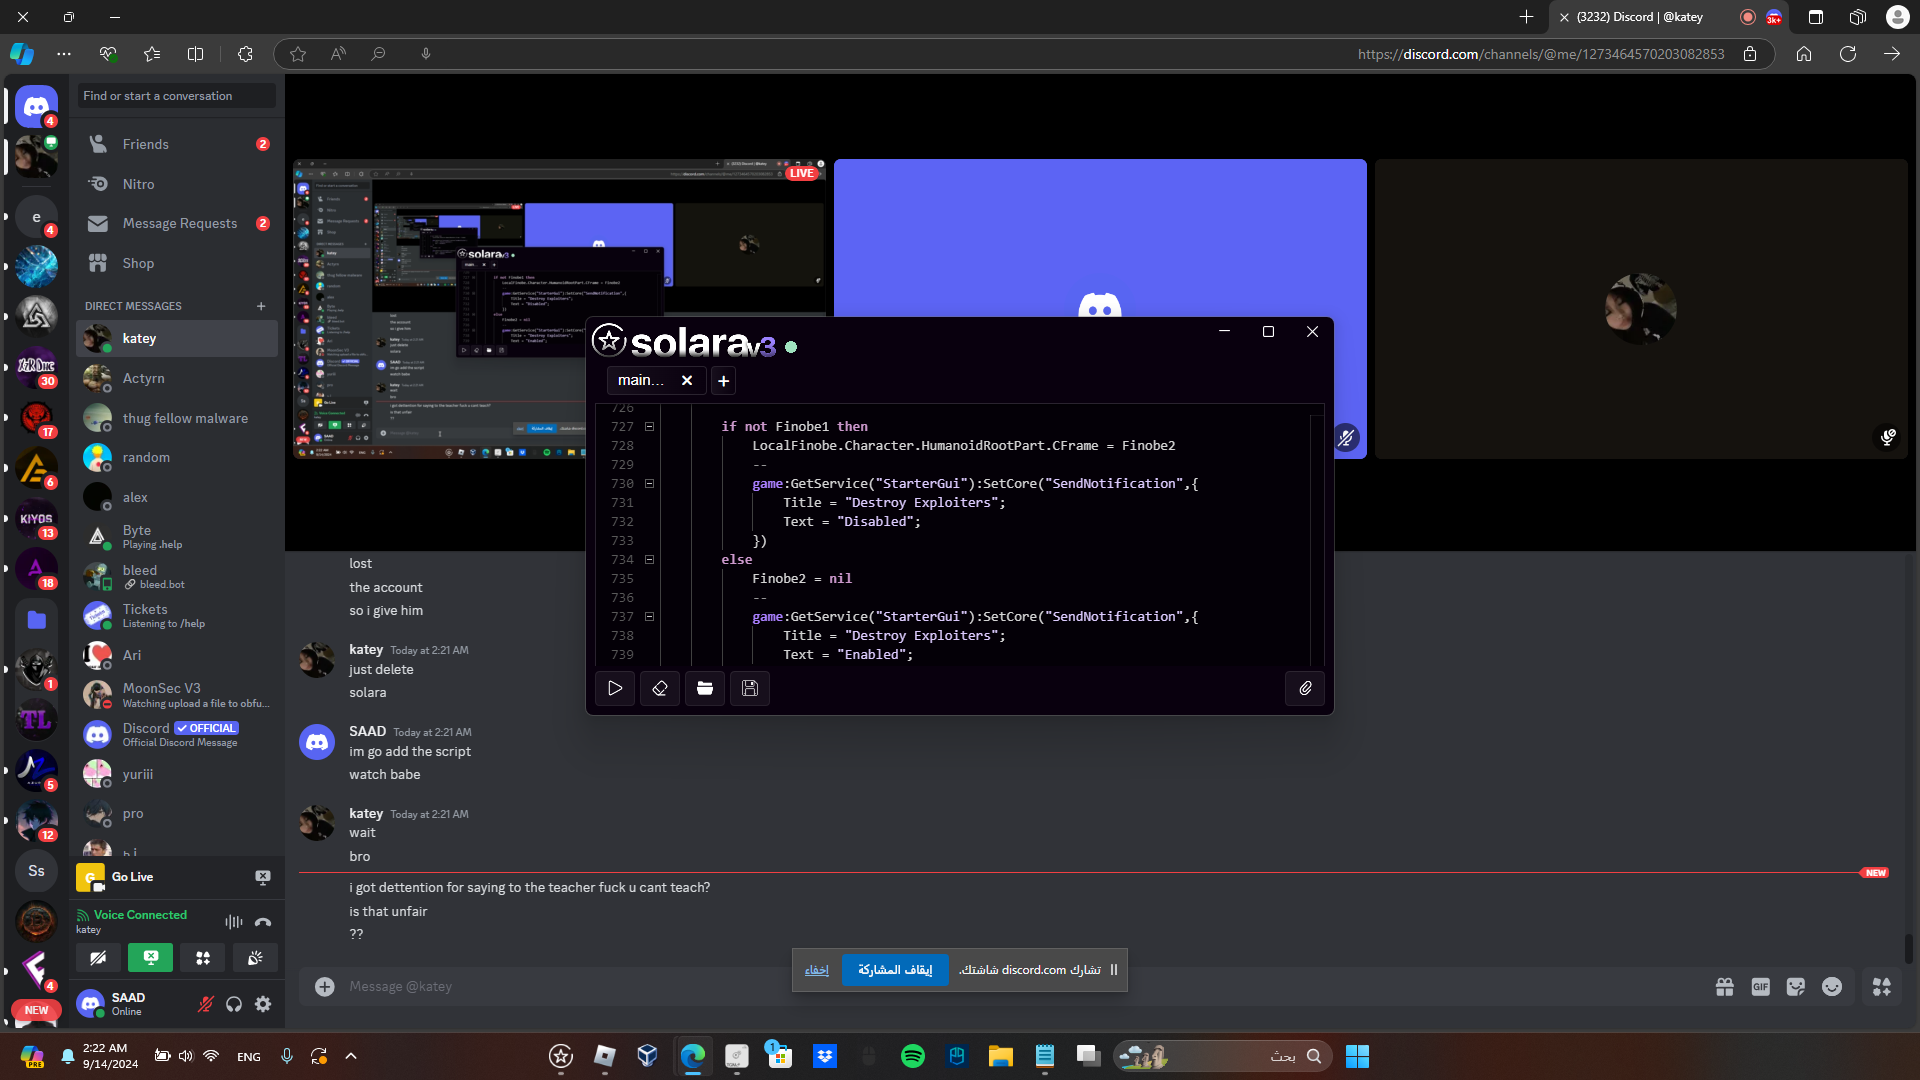Open the attachment plus menu in message box
The width and height of the screenshot is (1920, 1080).
click(x=325, y=987)
